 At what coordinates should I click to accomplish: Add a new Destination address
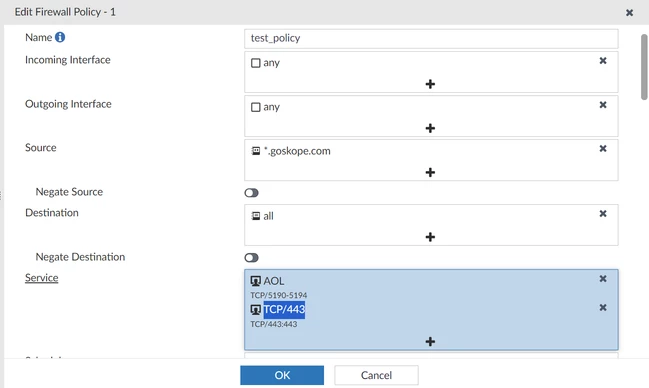(430, 237)
